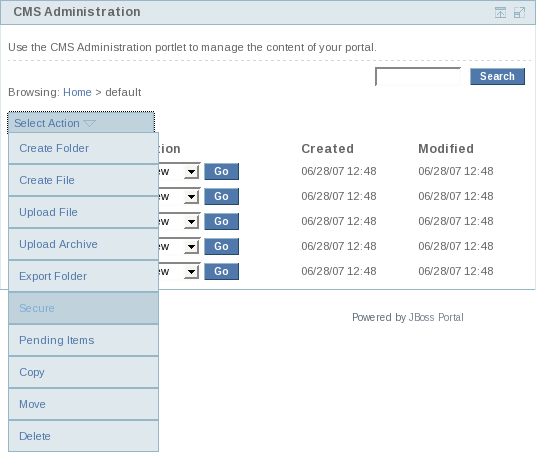
Task: Open Pending Items from the menu
Action: pos(83,340)
